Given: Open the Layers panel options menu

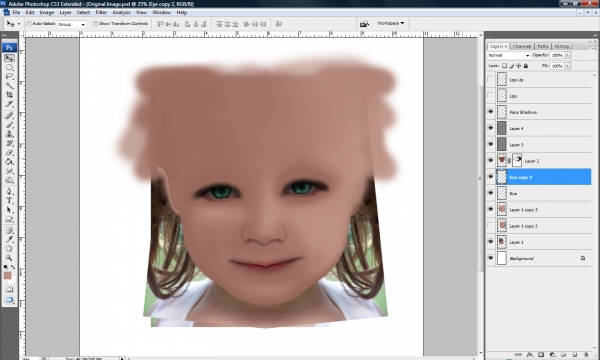Looking at the screenshot, I should 593,49.
